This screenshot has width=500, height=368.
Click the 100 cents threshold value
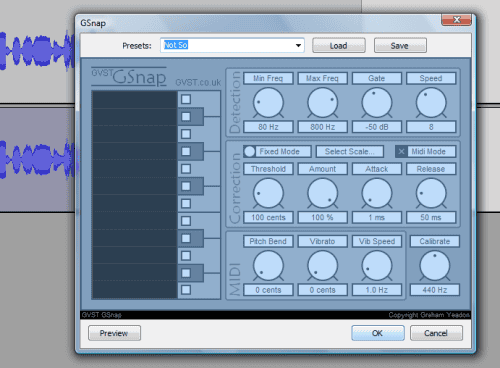point(268,217)
